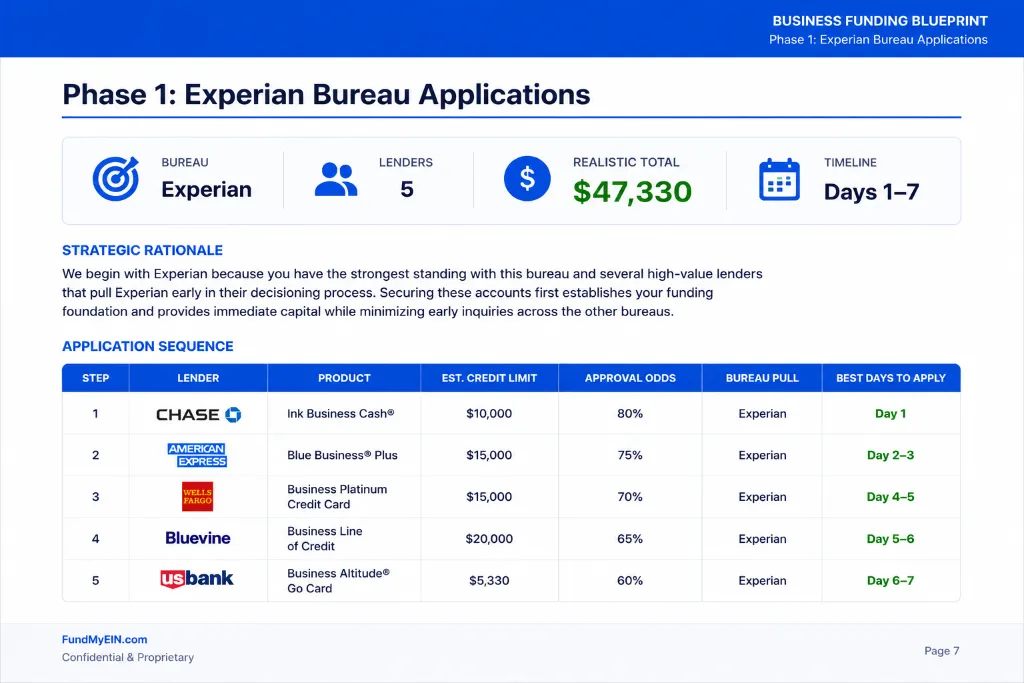Screen dimensions: 1024x683
Task: Click the 75% approval odds value
Action: coord(630,455)
